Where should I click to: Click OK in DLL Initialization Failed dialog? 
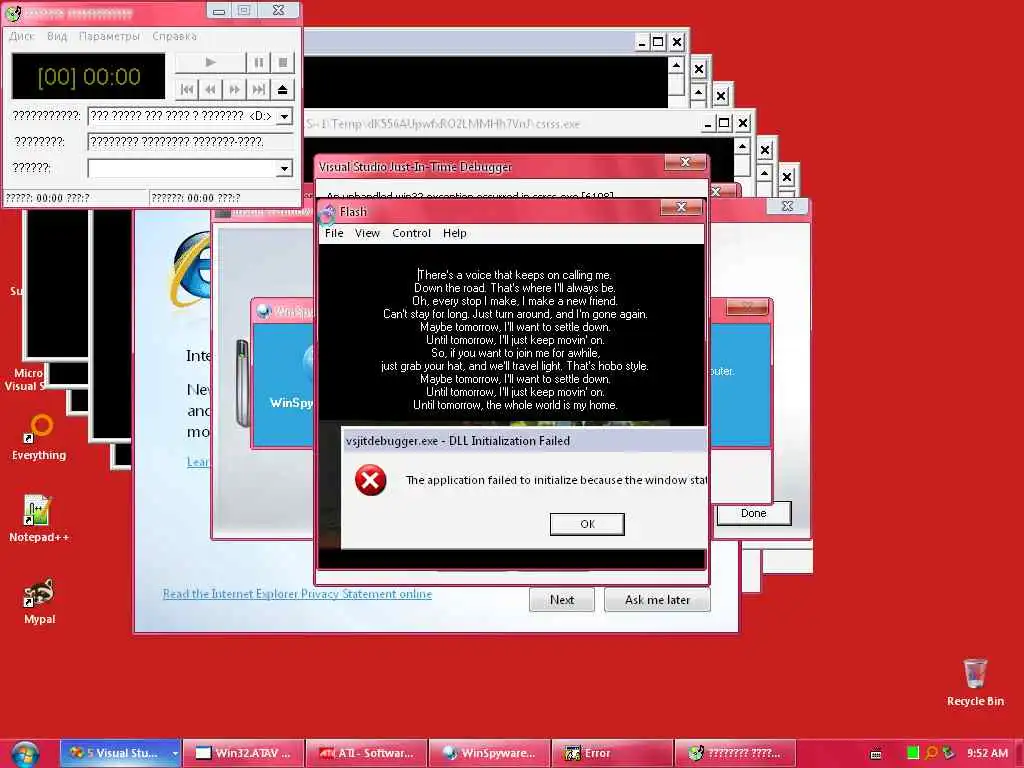pos(587,524)
